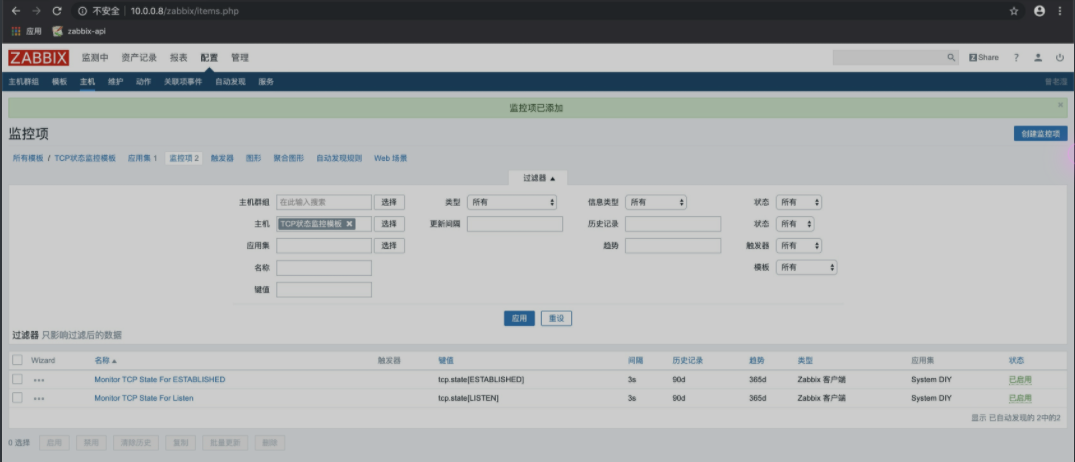Open the Wizard dots for the Listen item
This screenshot has height=462, width=1075.
point(39,398)
